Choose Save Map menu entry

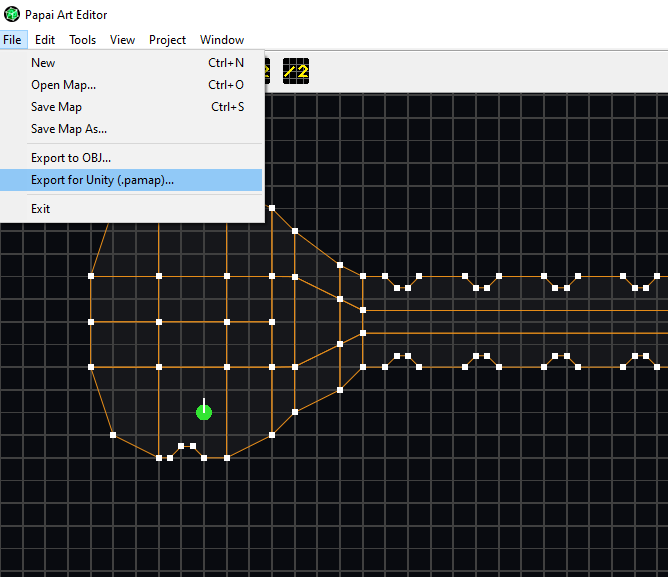131,107
